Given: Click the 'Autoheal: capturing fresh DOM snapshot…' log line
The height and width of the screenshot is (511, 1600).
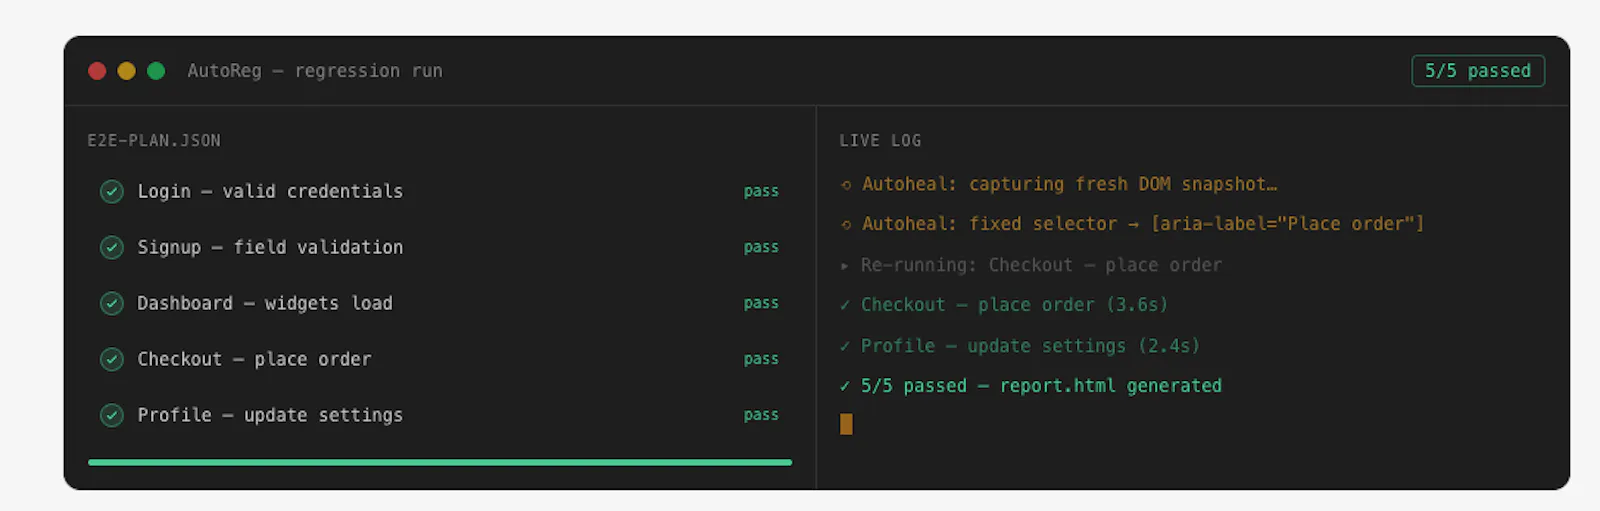Looking at the screenshot, I should click(1059, 185).
